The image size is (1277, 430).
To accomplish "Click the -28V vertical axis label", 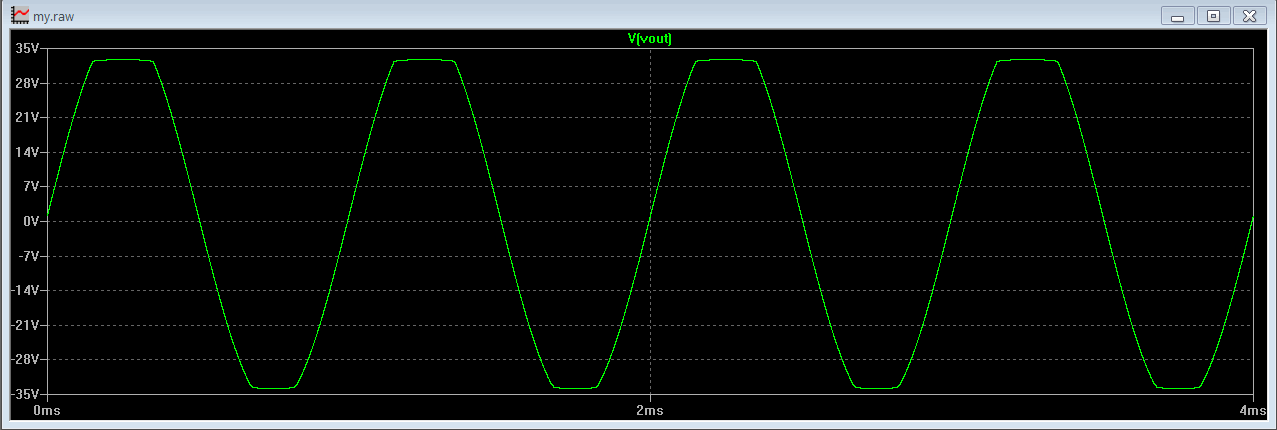I will pyautogui.click(x=25, y=359).
